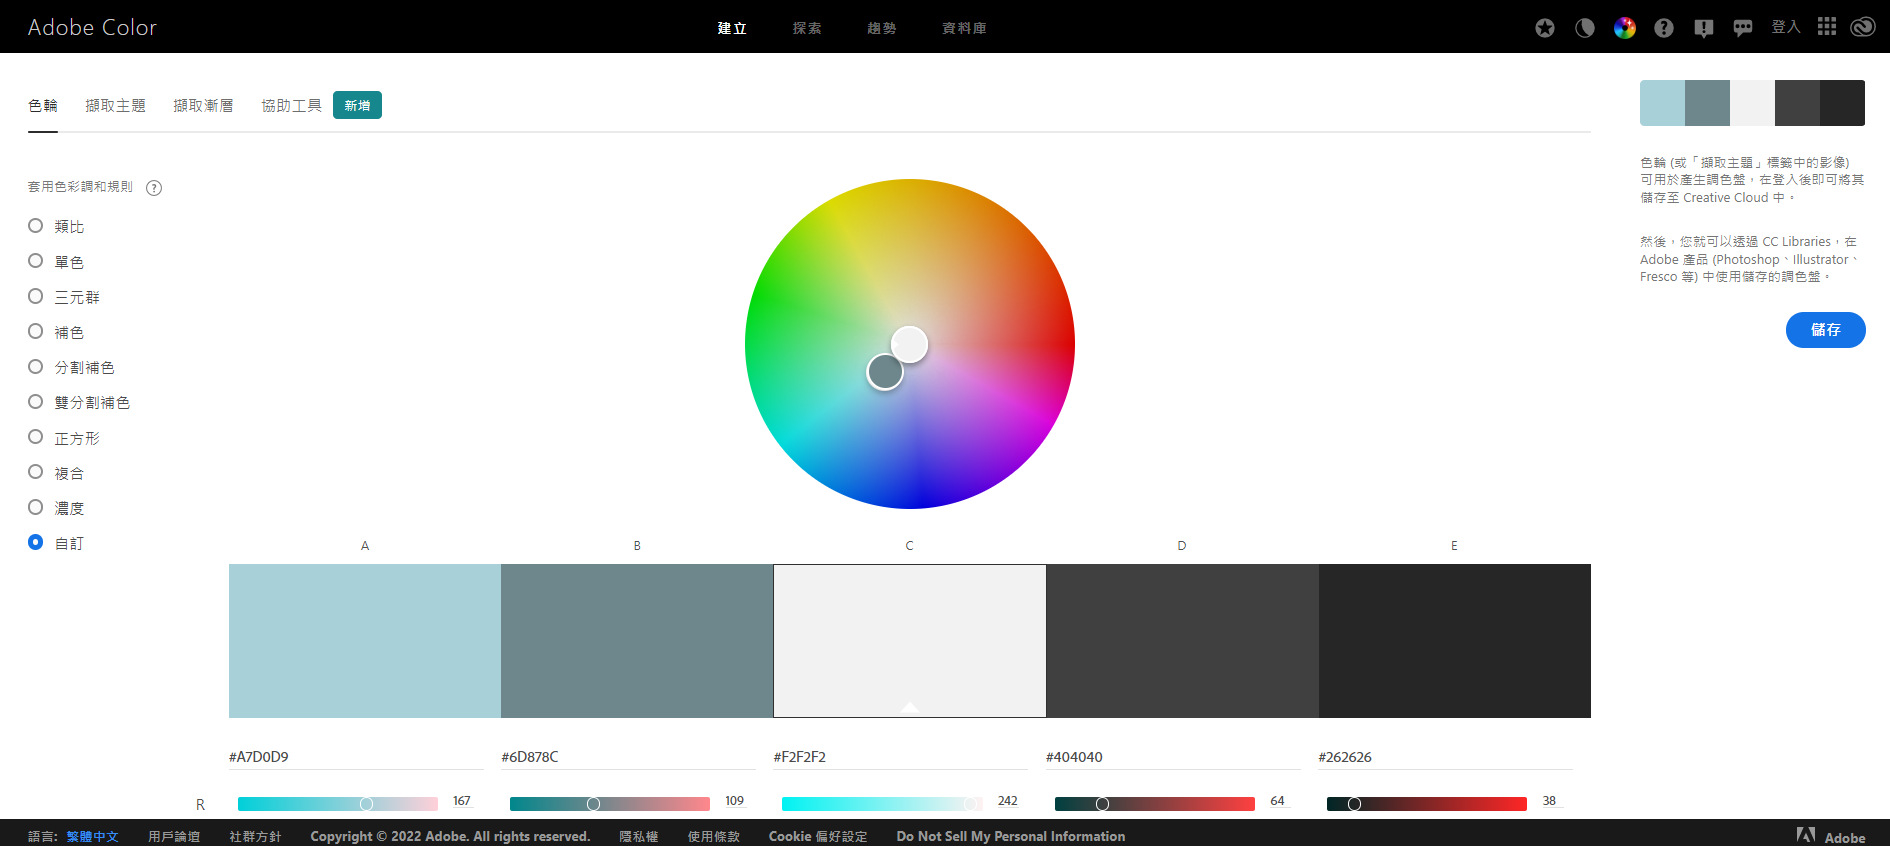Screen dimensions: 1890x846
Task: Open Do Not Sell My Personal Information
Action: [x=1011, y=836]
